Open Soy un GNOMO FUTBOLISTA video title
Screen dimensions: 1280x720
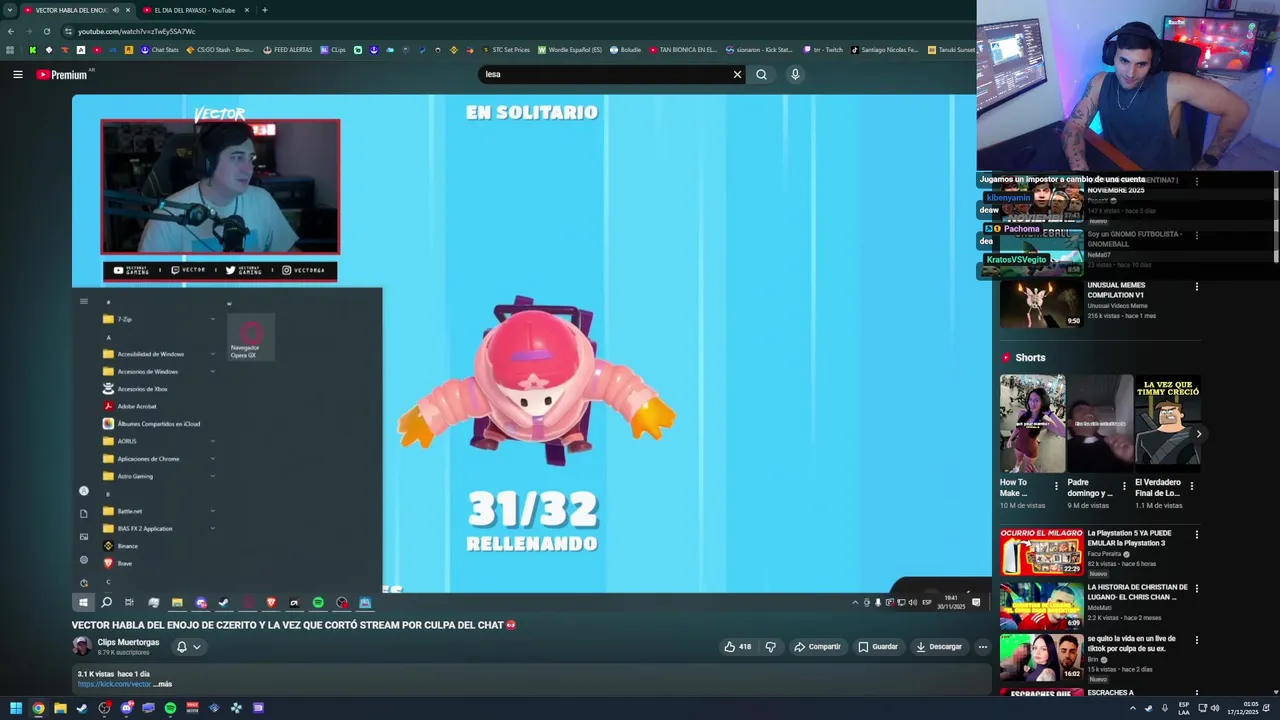tap(1135, 239)
